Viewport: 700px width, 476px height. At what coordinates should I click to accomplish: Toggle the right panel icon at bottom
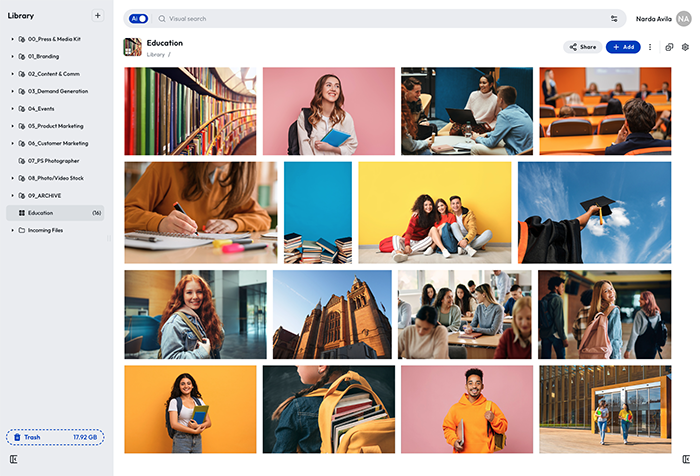(685, 459)
